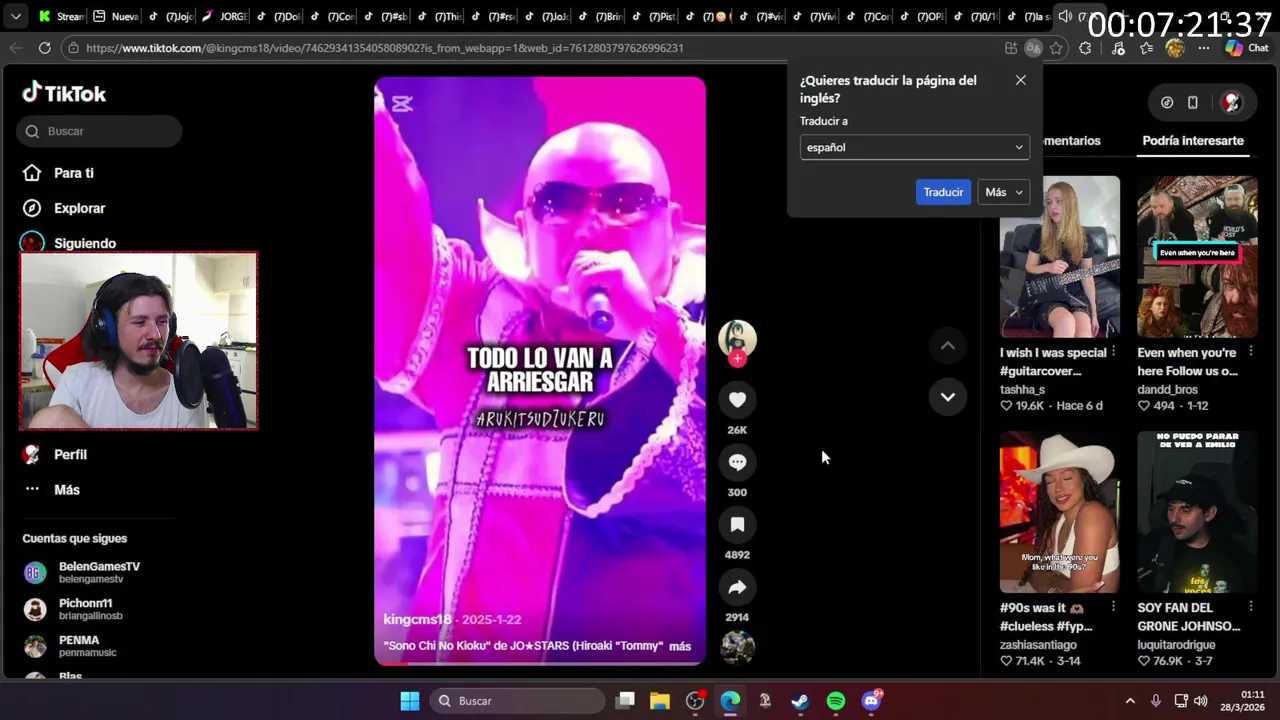The width and height of the screenshot is (1280, 720).
Task: Click the translate icon in the address bar
Action: (x=1033, y=48)
